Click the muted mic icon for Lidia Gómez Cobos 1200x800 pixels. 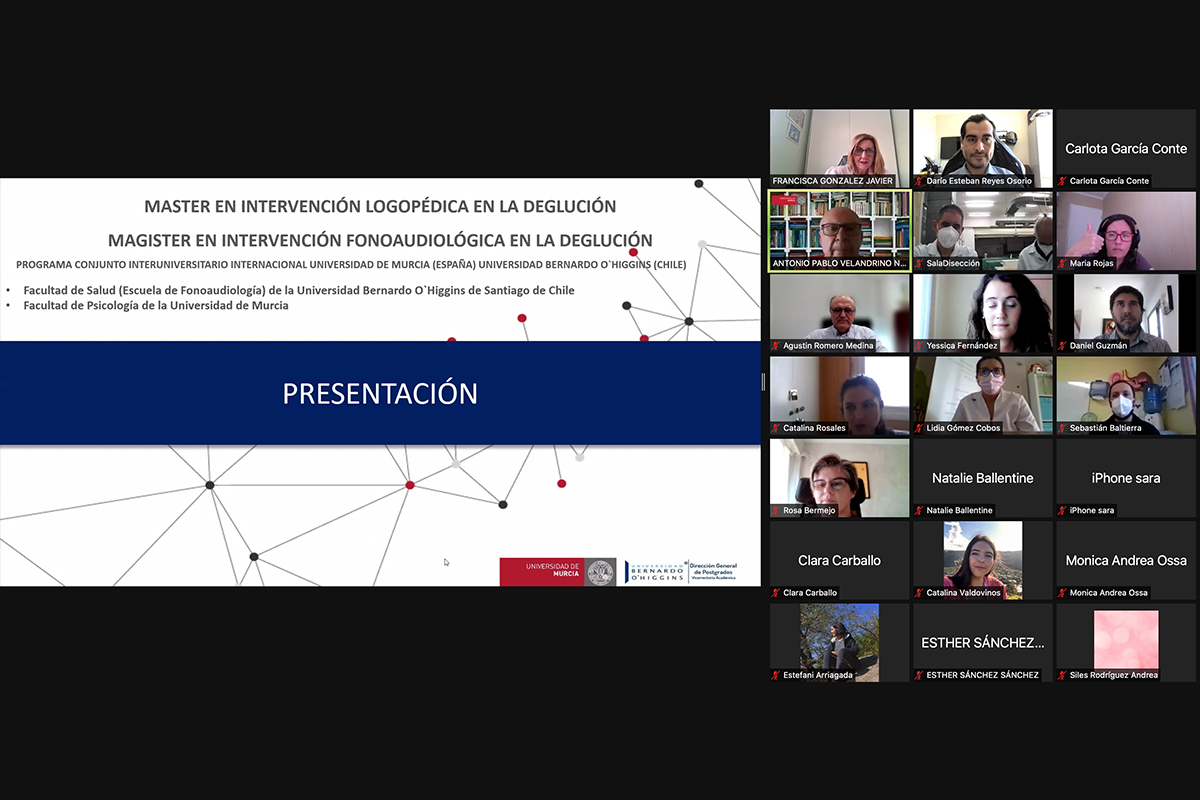pyautogui.click(x=920, y=428)
